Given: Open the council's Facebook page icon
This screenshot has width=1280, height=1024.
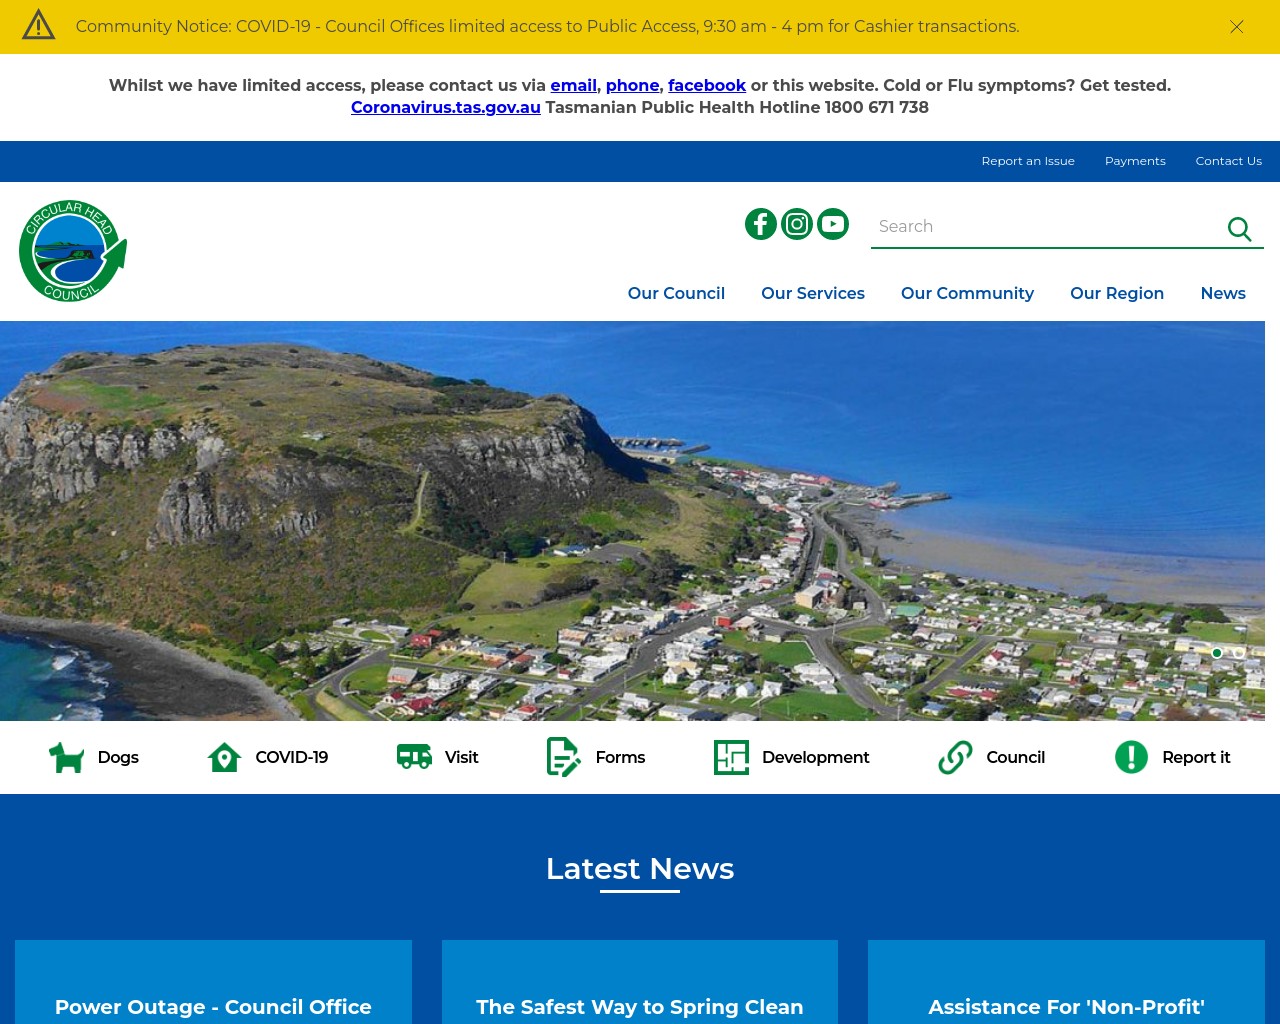Looking at the screenshot, I should (761, 224).
